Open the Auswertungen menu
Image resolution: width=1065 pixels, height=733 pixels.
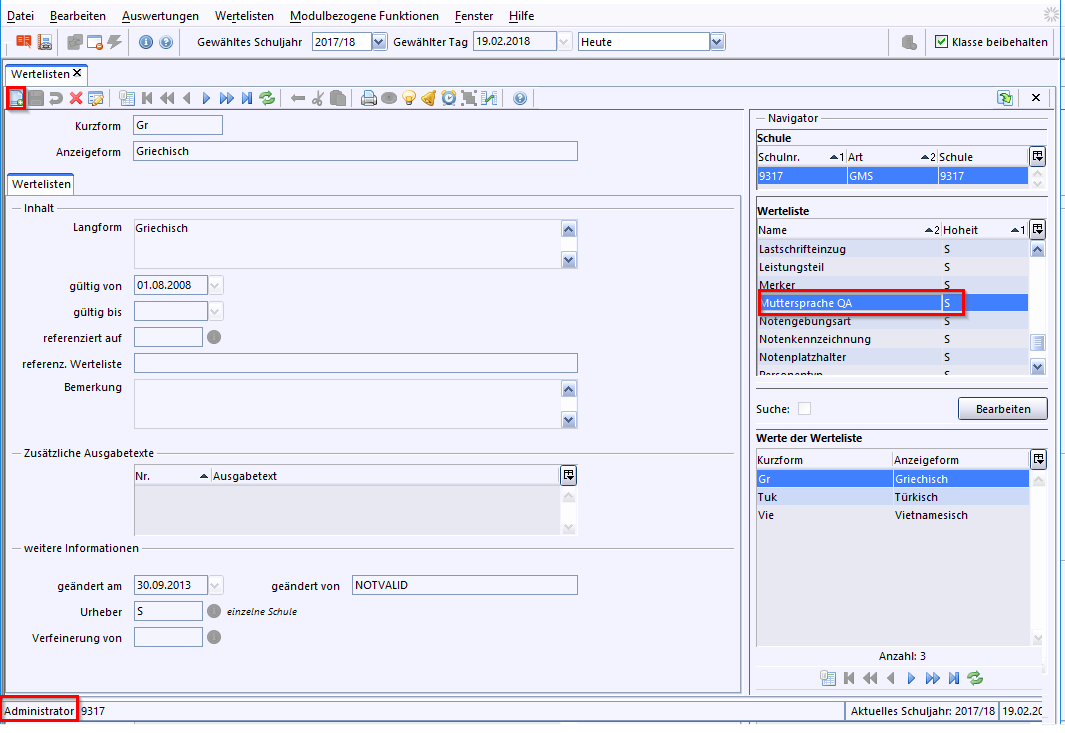click(160, 16)
